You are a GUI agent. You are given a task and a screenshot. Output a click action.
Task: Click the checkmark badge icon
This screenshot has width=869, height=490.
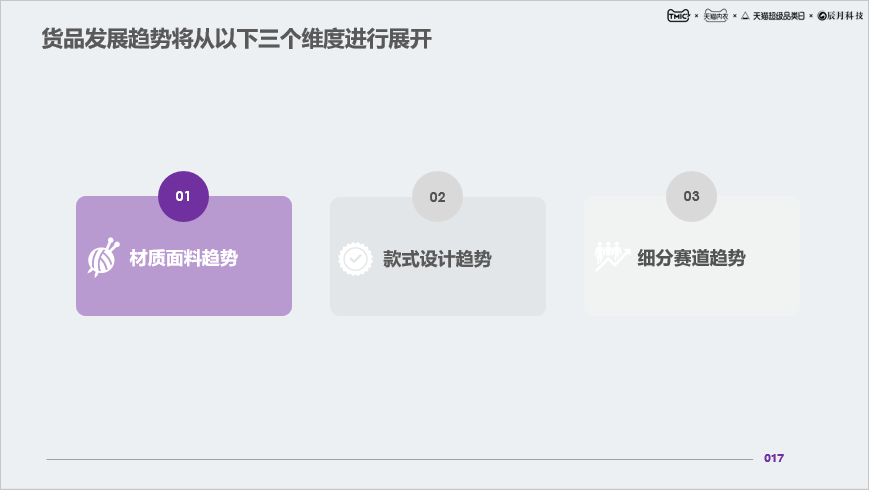coord(355,258)
